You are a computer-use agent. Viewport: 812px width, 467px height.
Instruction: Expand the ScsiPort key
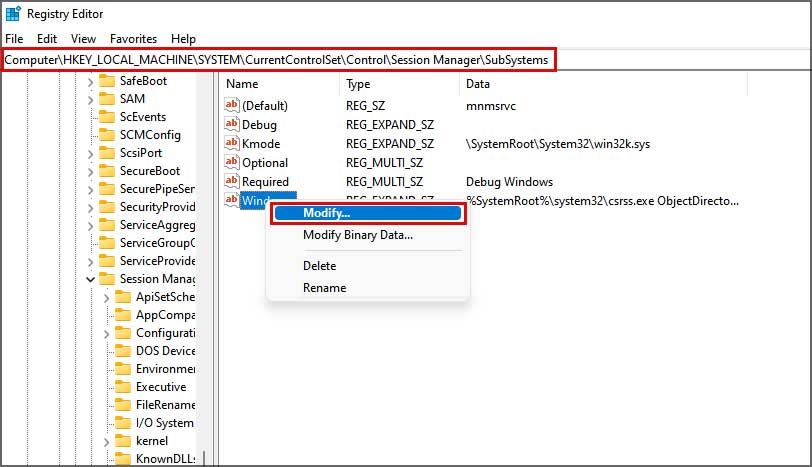90,154
